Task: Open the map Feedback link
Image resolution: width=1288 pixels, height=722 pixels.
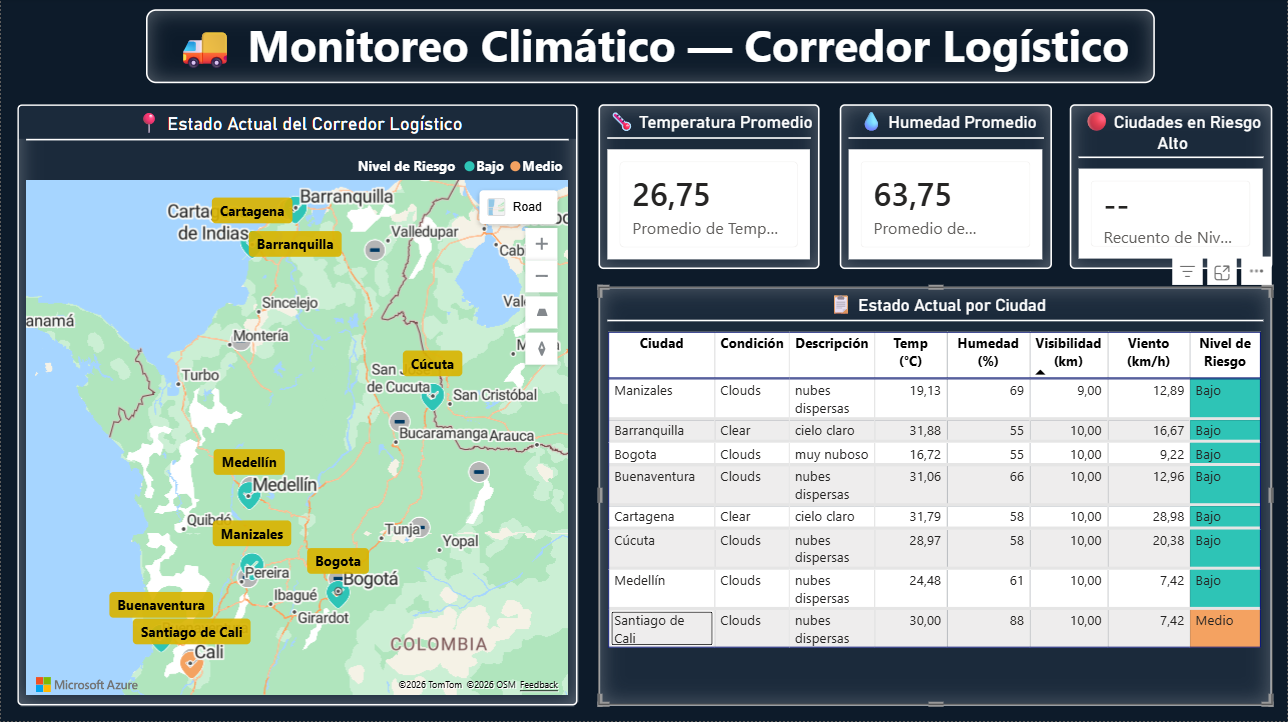Action: pyautogui.click(x=539, y=685)
